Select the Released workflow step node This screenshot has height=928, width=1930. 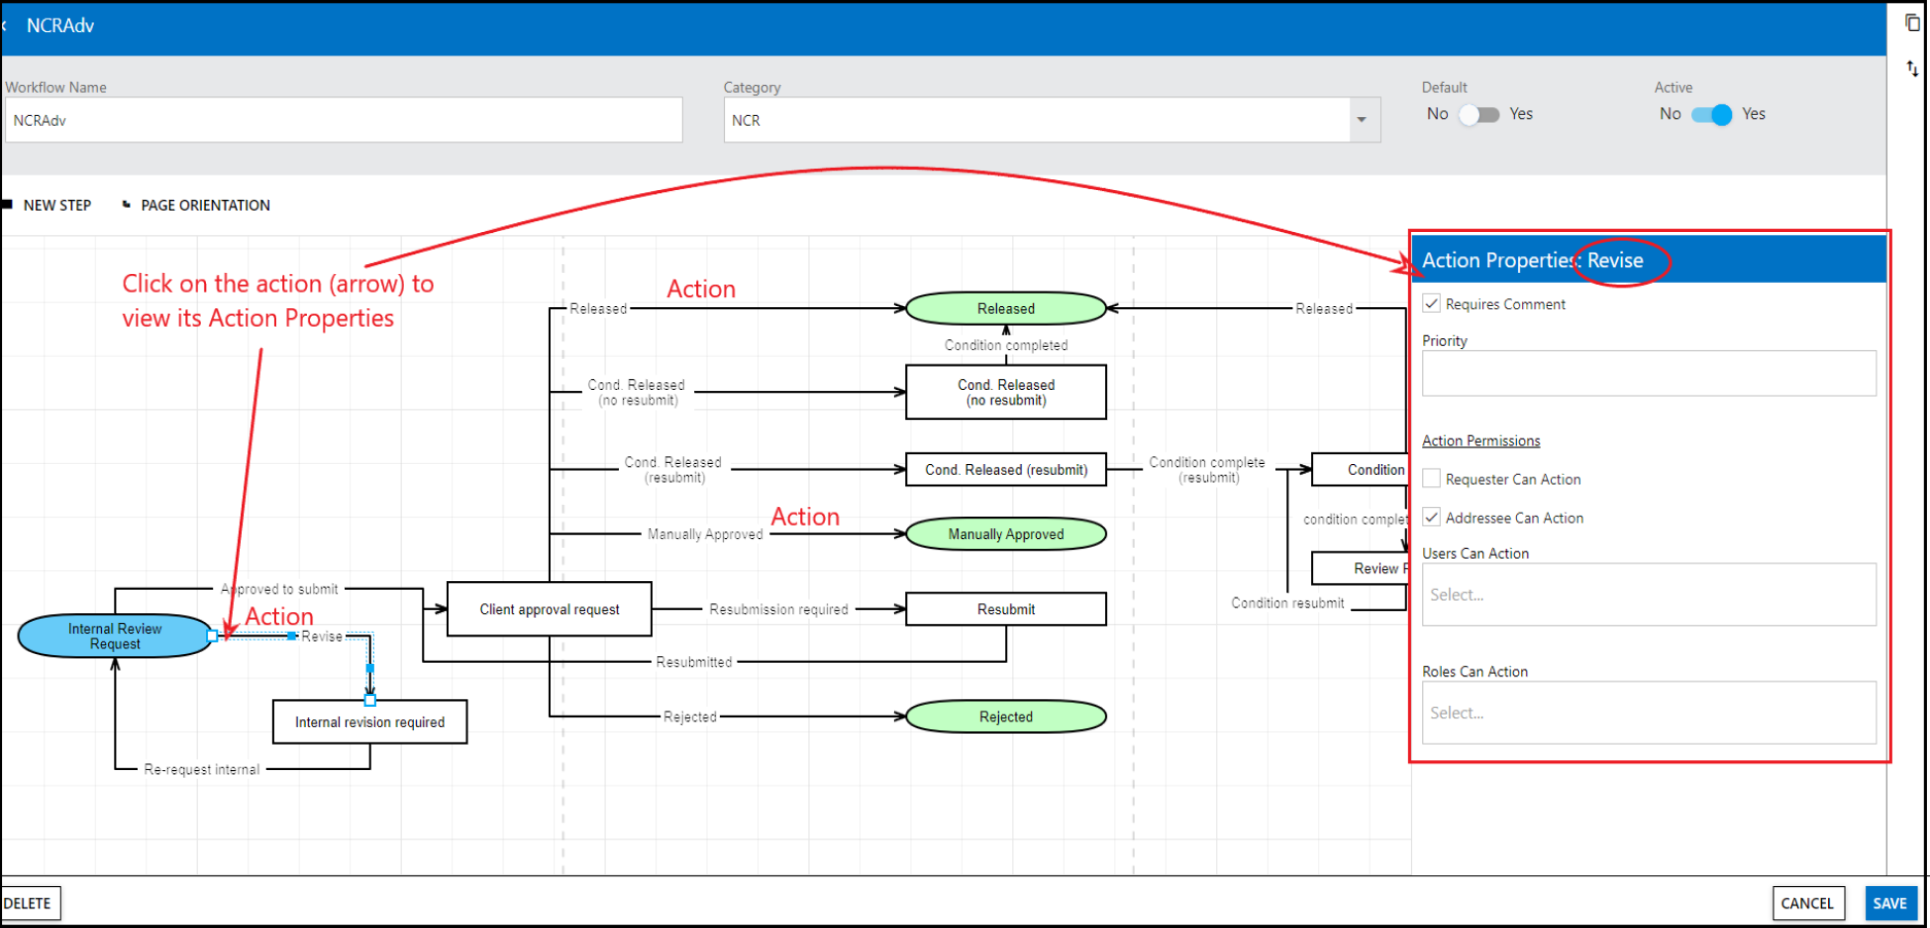(1005, 309)
